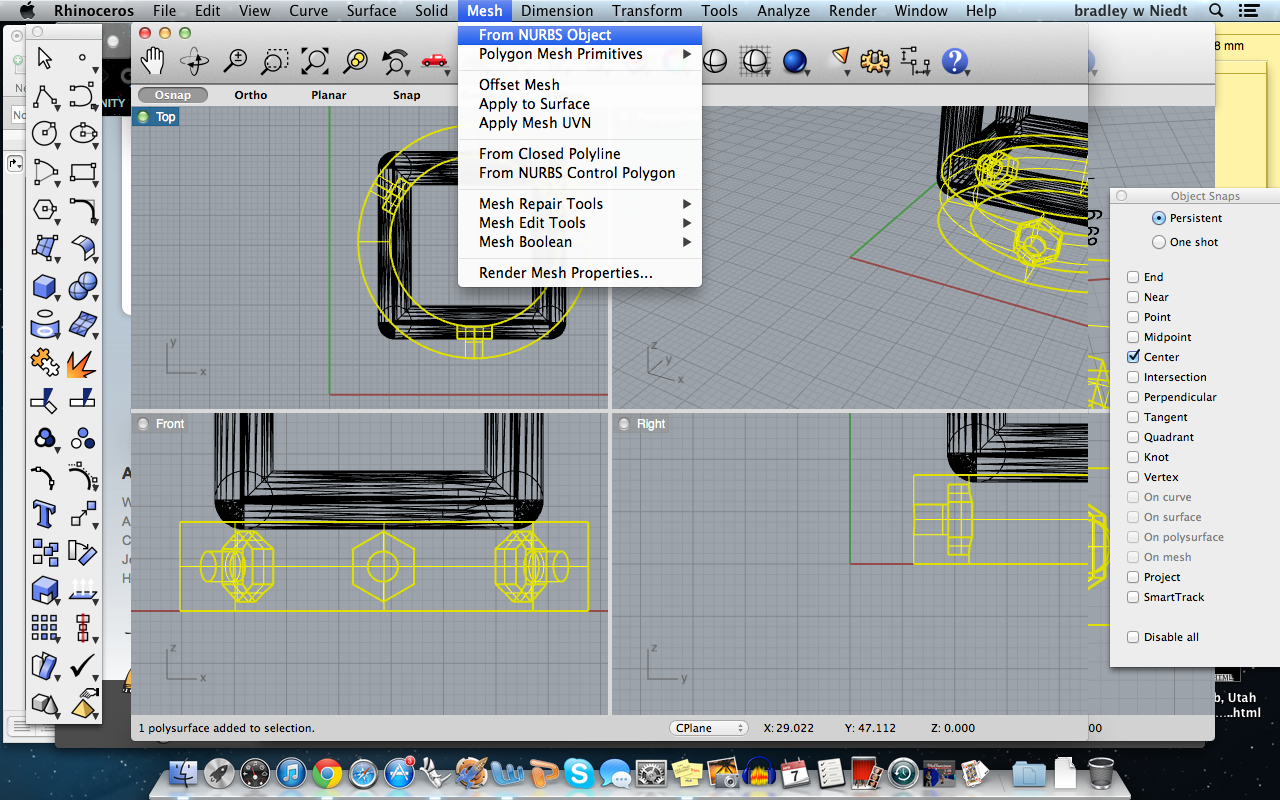Pick the Polyline tool in left toolbar
Screen dimensions: 1280x800
click(44, 97)
